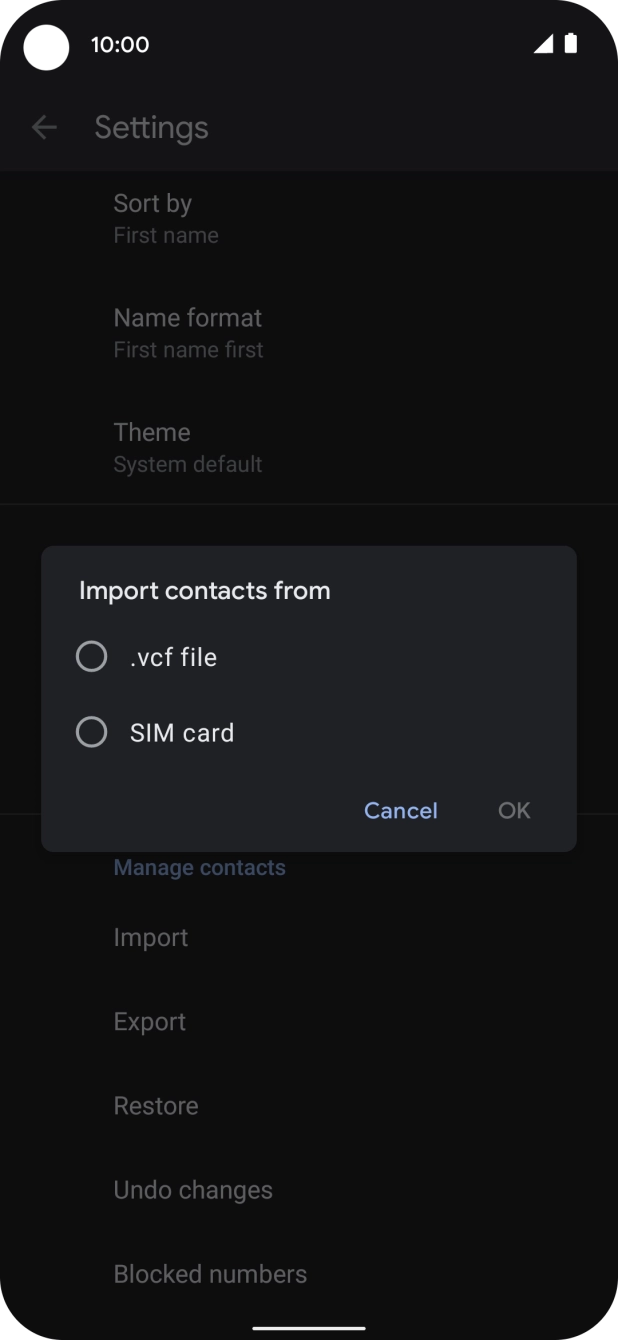Choose SIM card as import source
Image resolution: width=618 pixels, height=1340 pixels.
tap(182, 732)
